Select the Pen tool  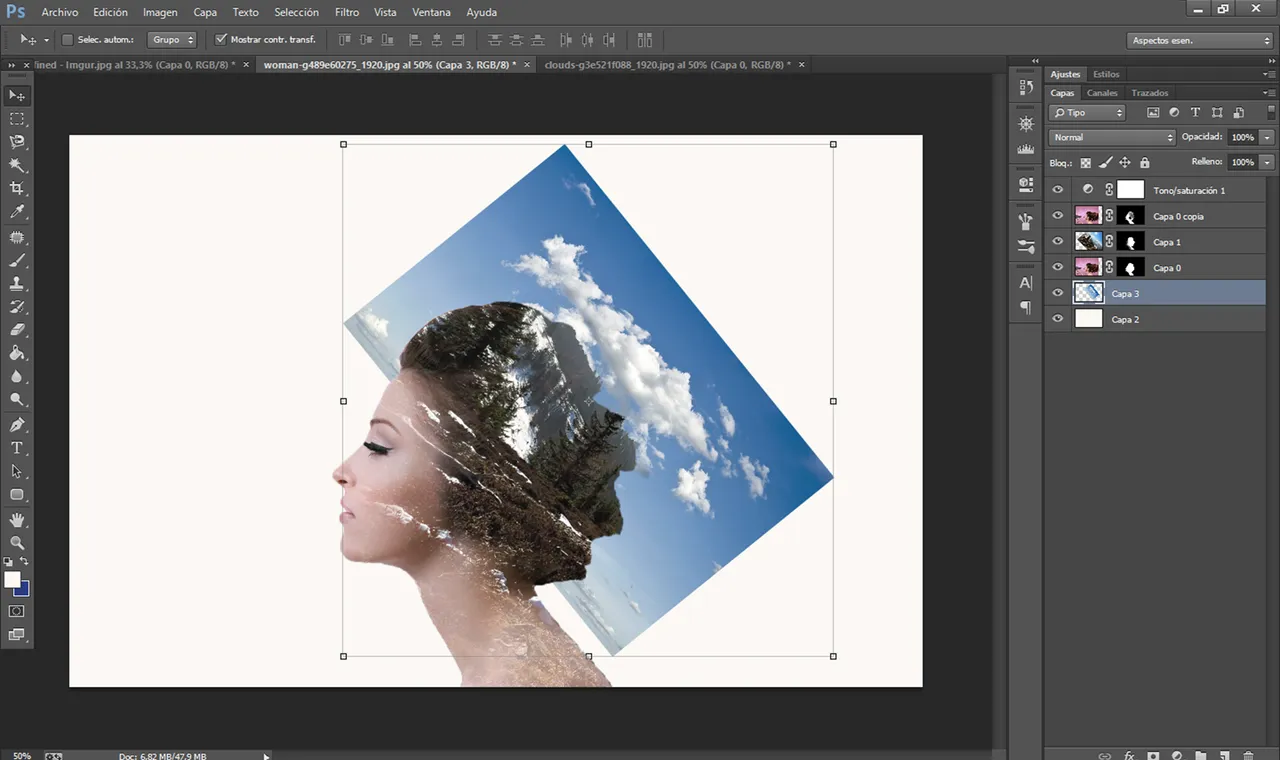point(17,425)
